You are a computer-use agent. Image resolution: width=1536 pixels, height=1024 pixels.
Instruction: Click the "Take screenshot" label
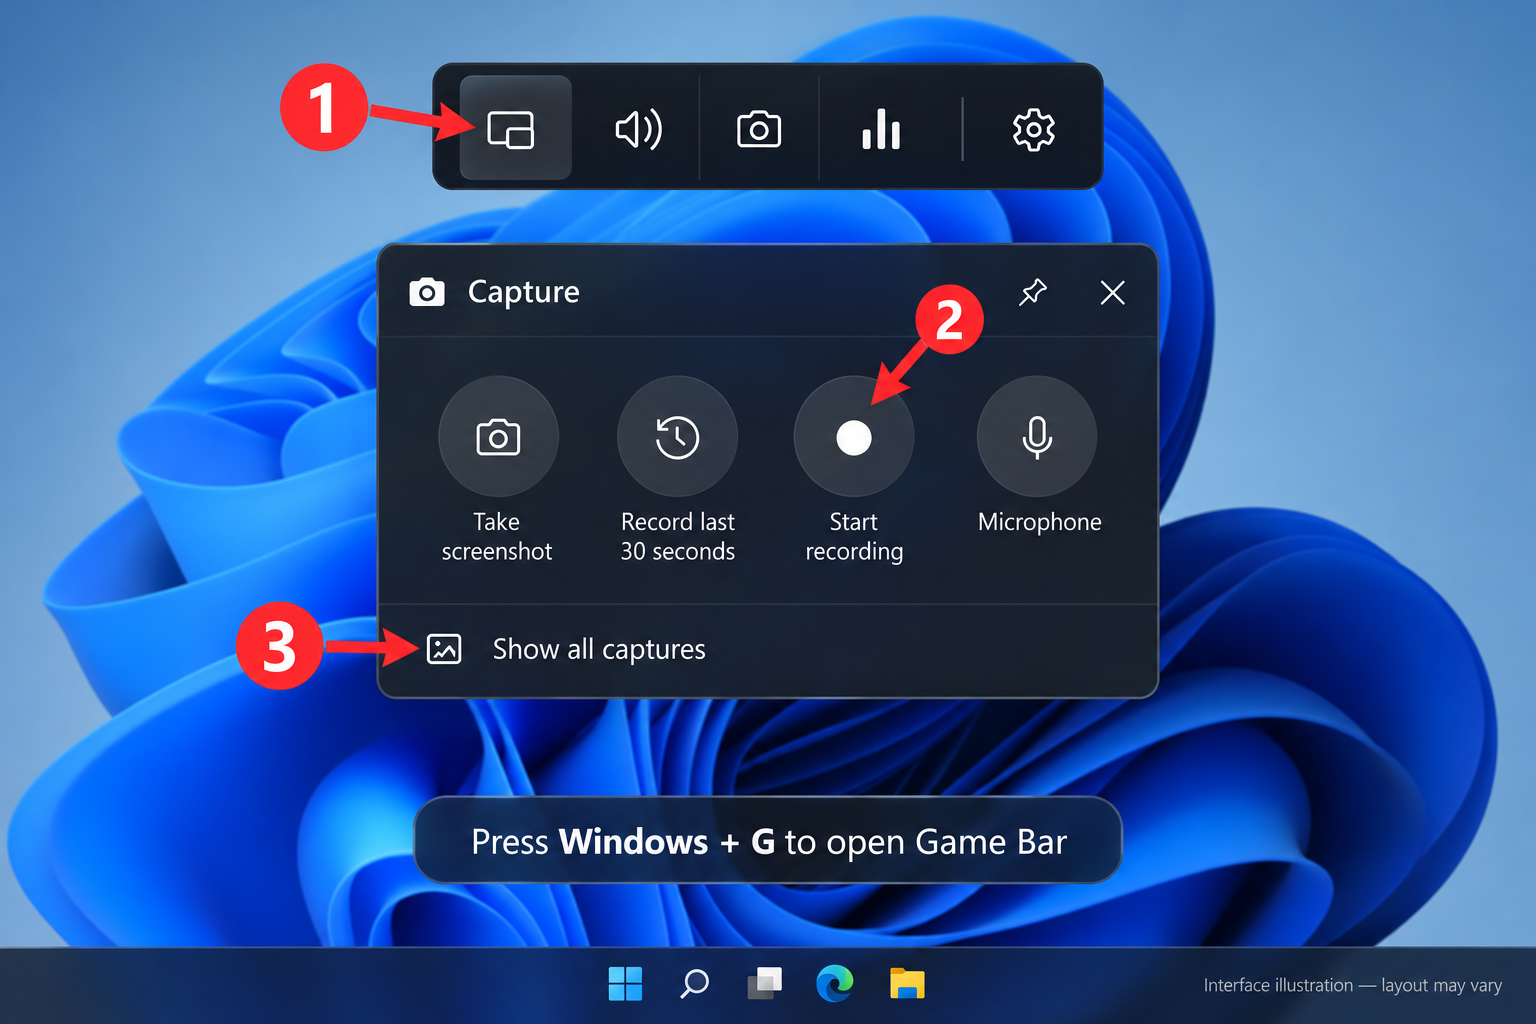[x=497, y=537]
